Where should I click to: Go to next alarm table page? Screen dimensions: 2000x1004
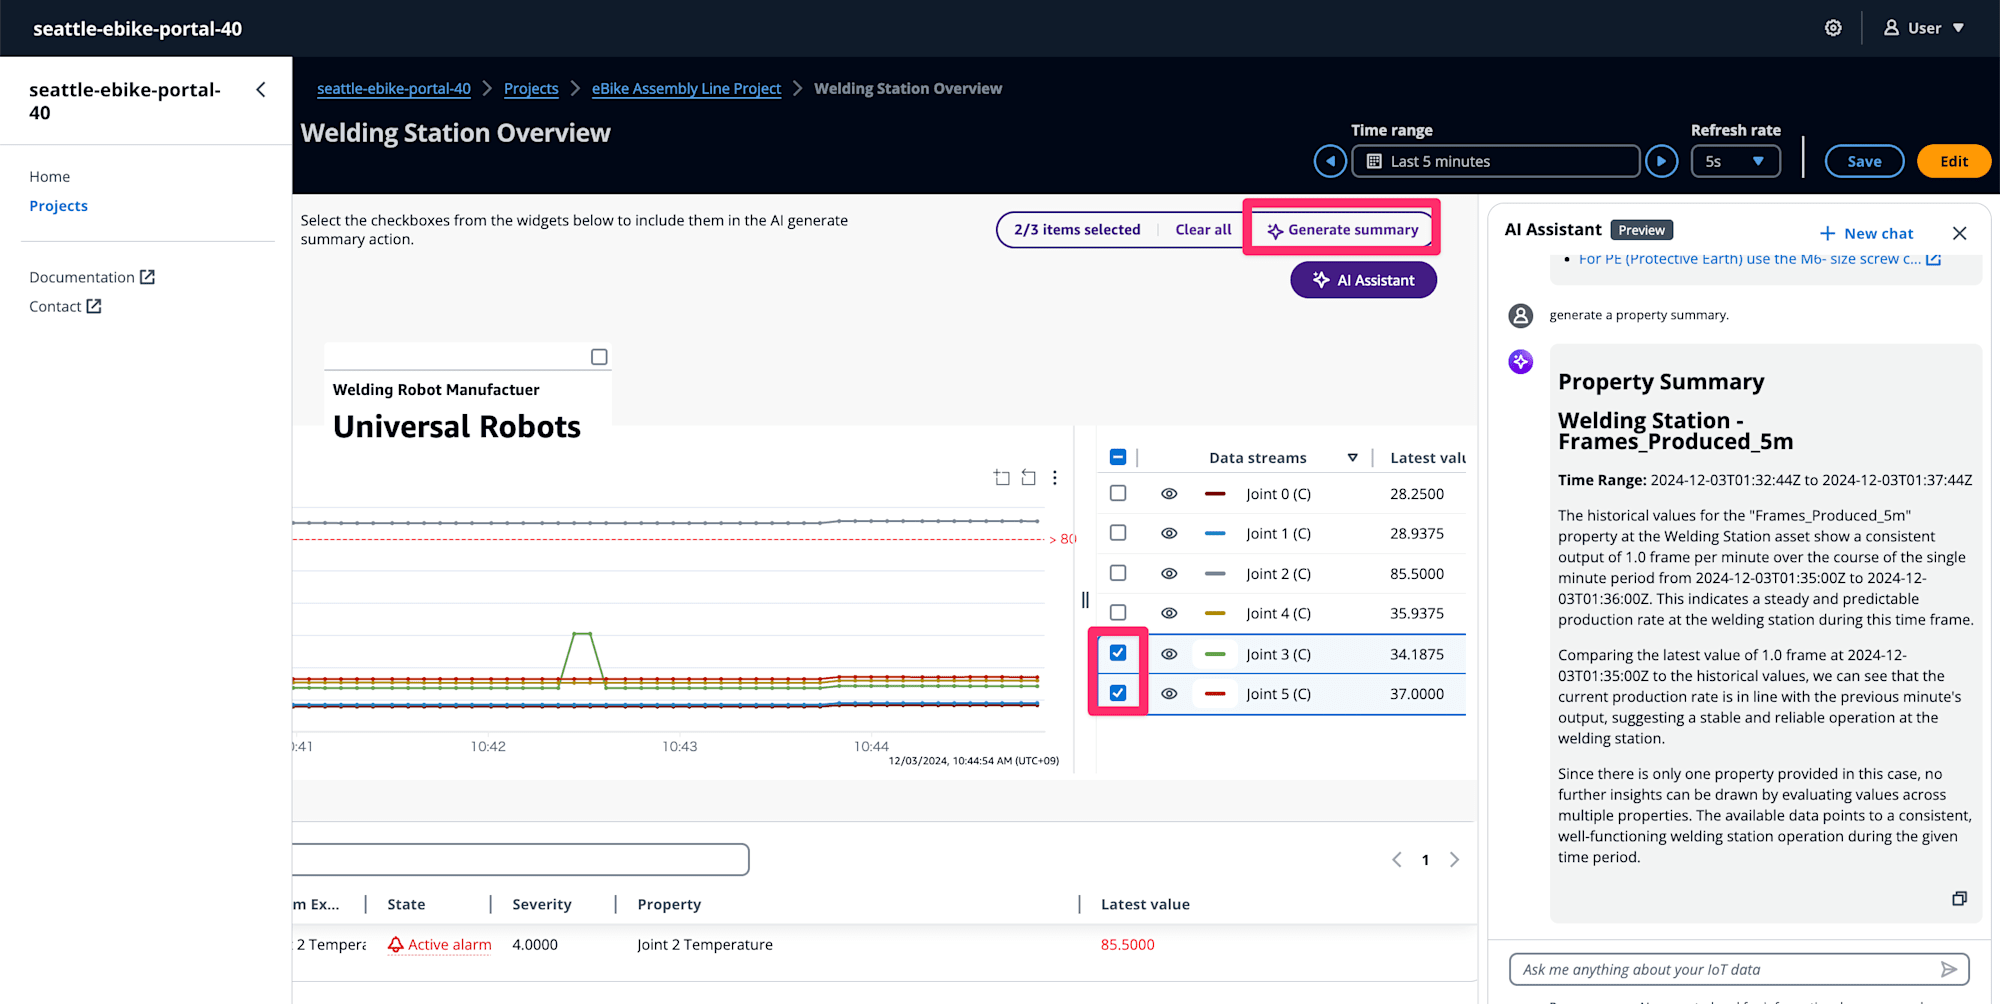tap(1454, 860)
